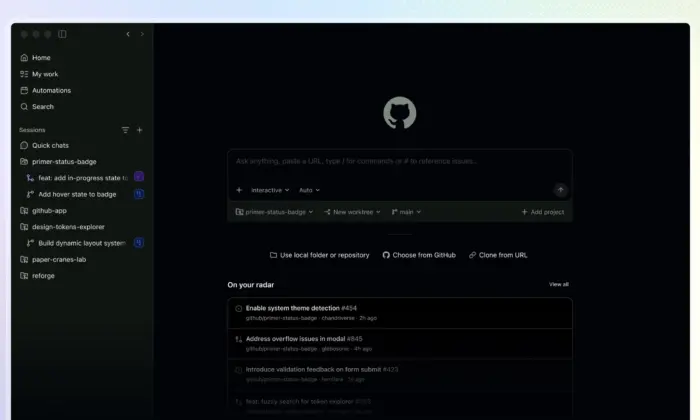Screen dimensions: 700x420
Task: Send prompt with up-arrow button
Action: tap(560, 190)
